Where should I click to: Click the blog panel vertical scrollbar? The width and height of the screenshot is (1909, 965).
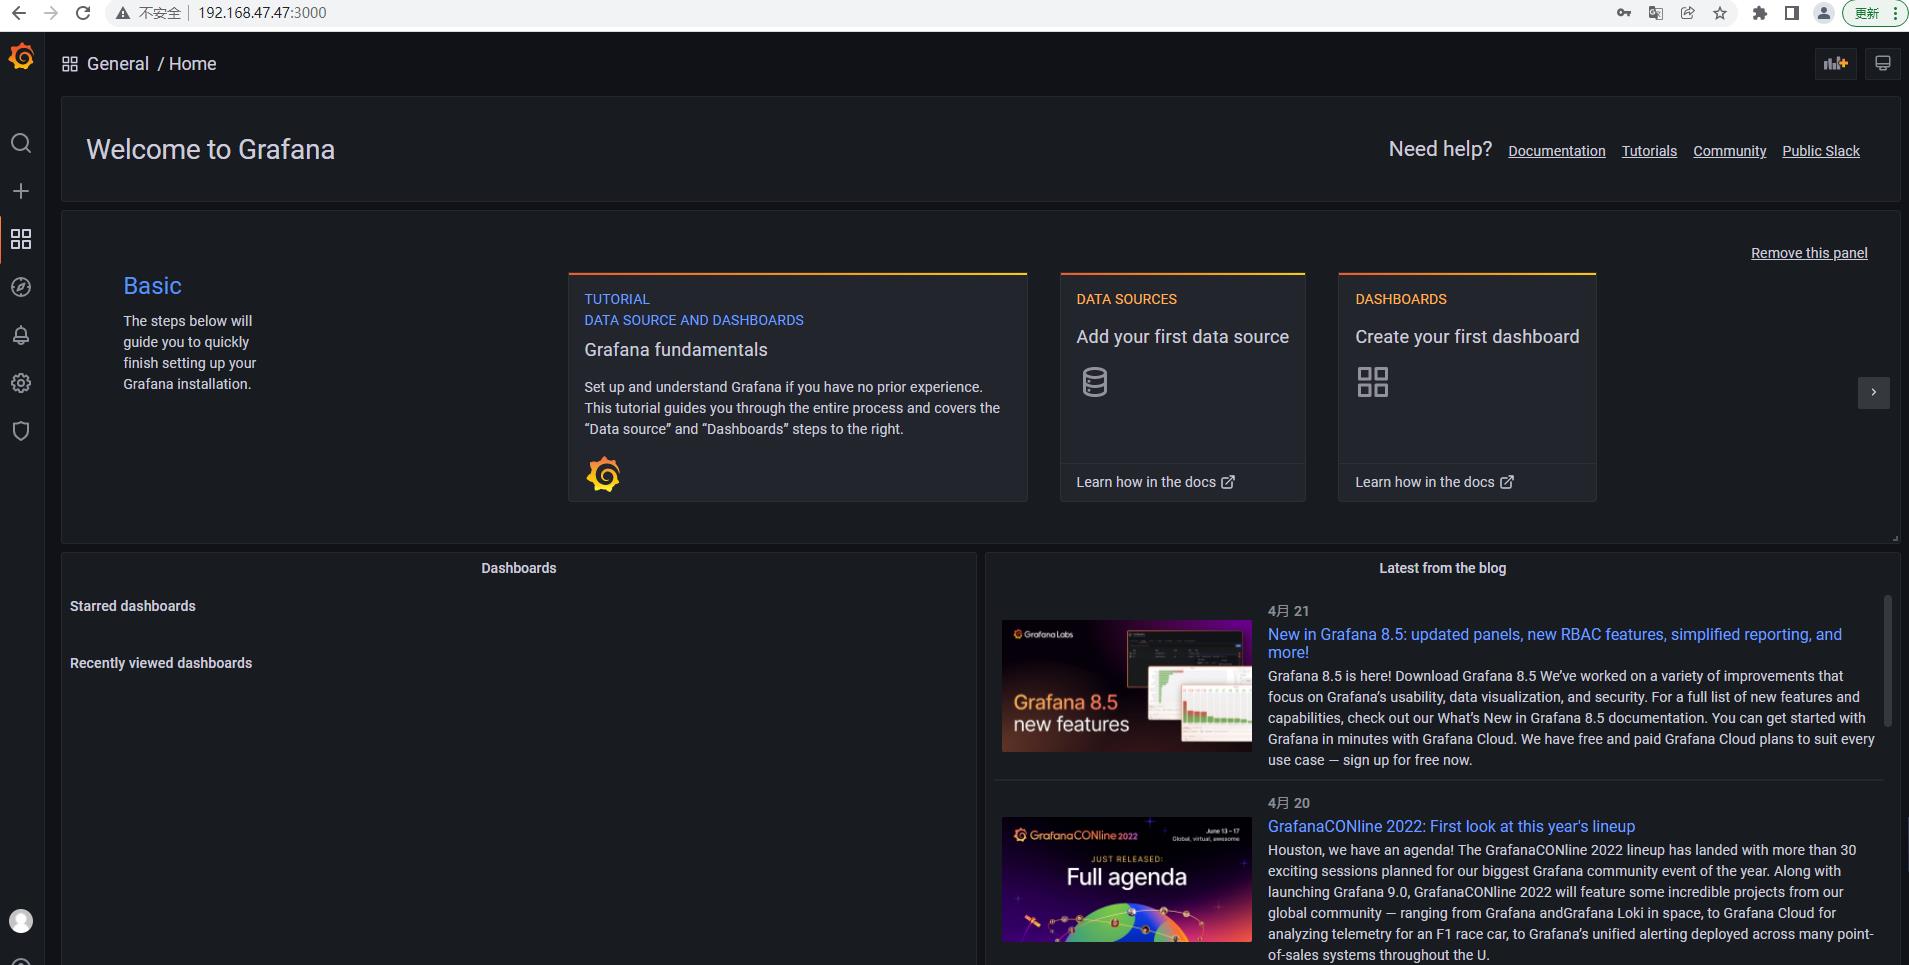(x=1887, y=661)
